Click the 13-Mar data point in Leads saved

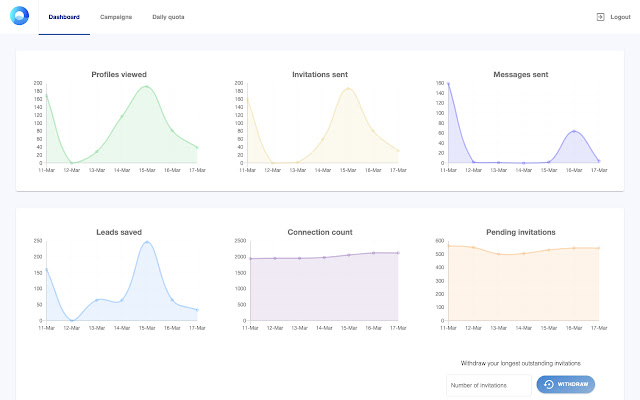pos(97,300)
